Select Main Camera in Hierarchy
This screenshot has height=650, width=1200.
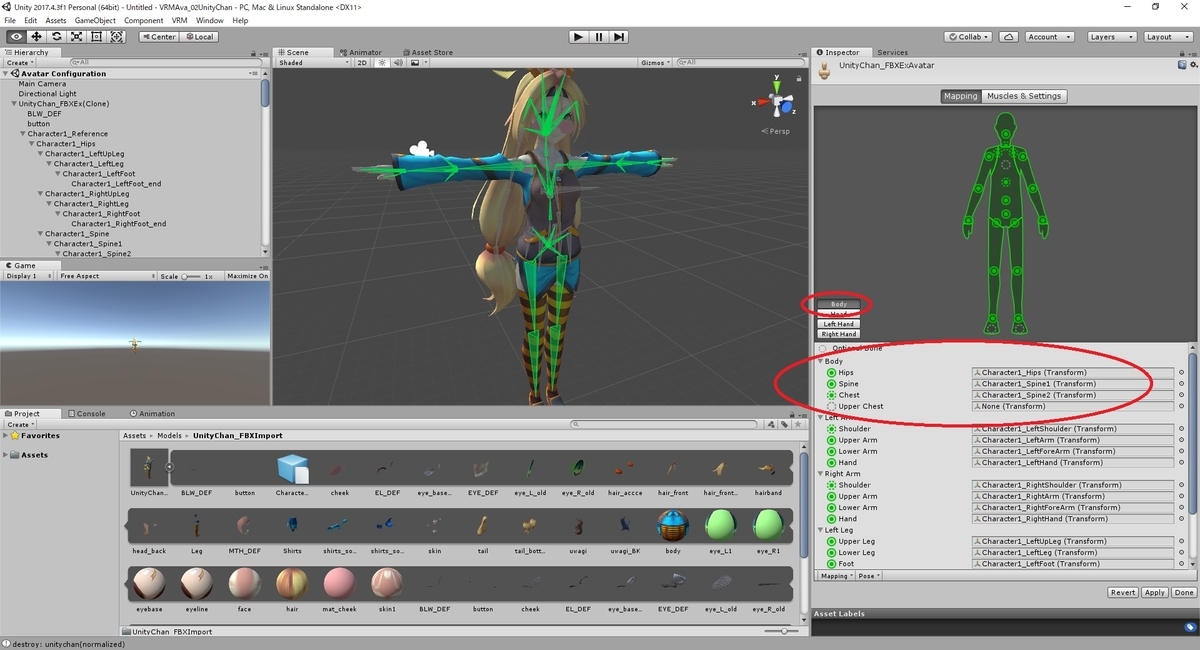coord(42,84)
